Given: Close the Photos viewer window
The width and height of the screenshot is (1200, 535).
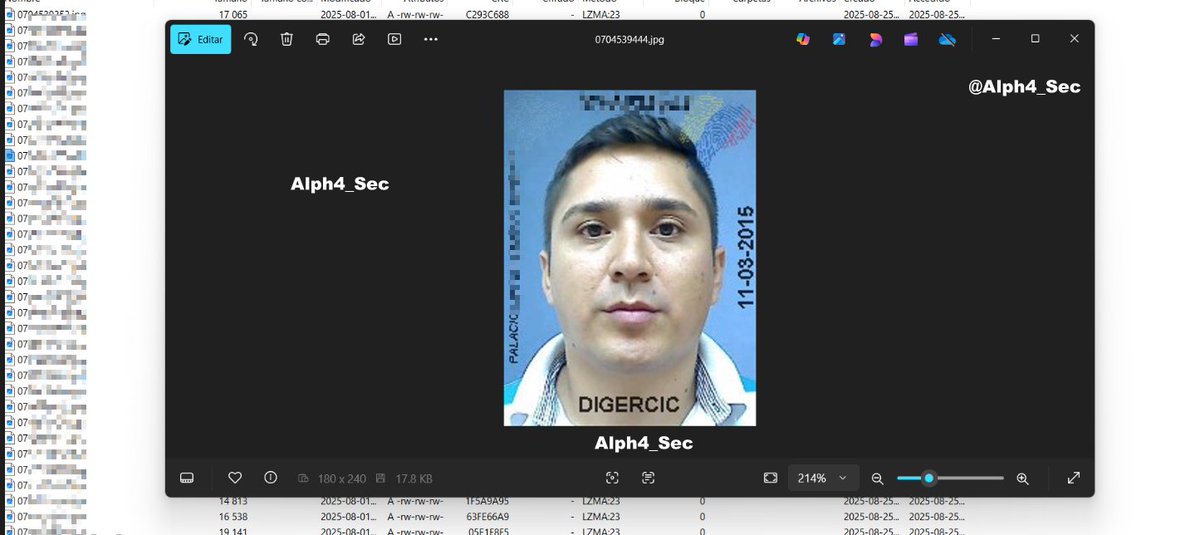Looking at the screenshot, I should click(1074, 39).
